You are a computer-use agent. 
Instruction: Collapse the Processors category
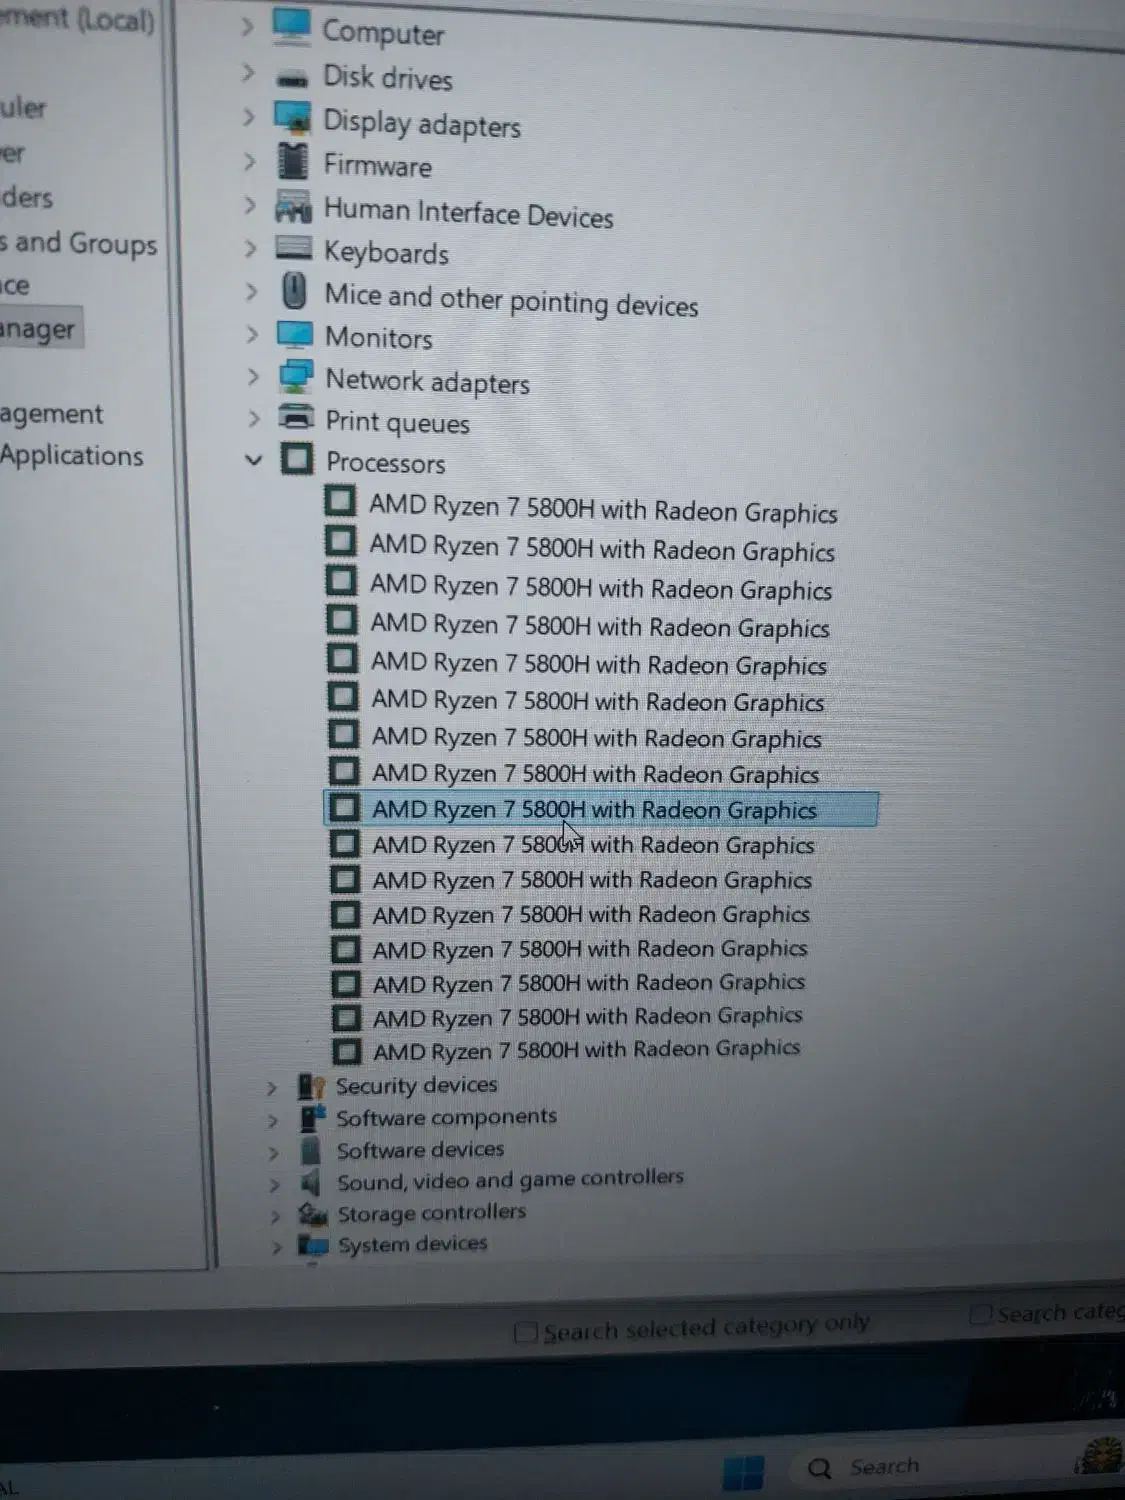(x=254, y=460)
